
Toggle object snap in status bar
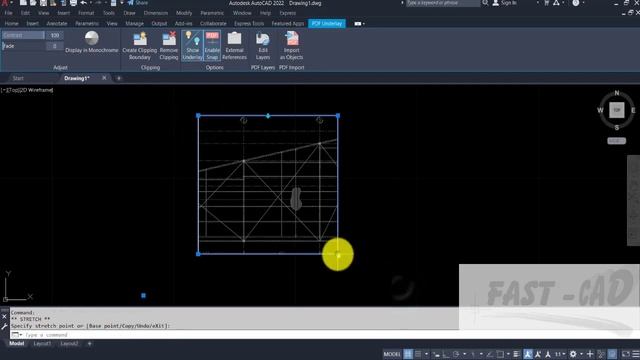500,354
